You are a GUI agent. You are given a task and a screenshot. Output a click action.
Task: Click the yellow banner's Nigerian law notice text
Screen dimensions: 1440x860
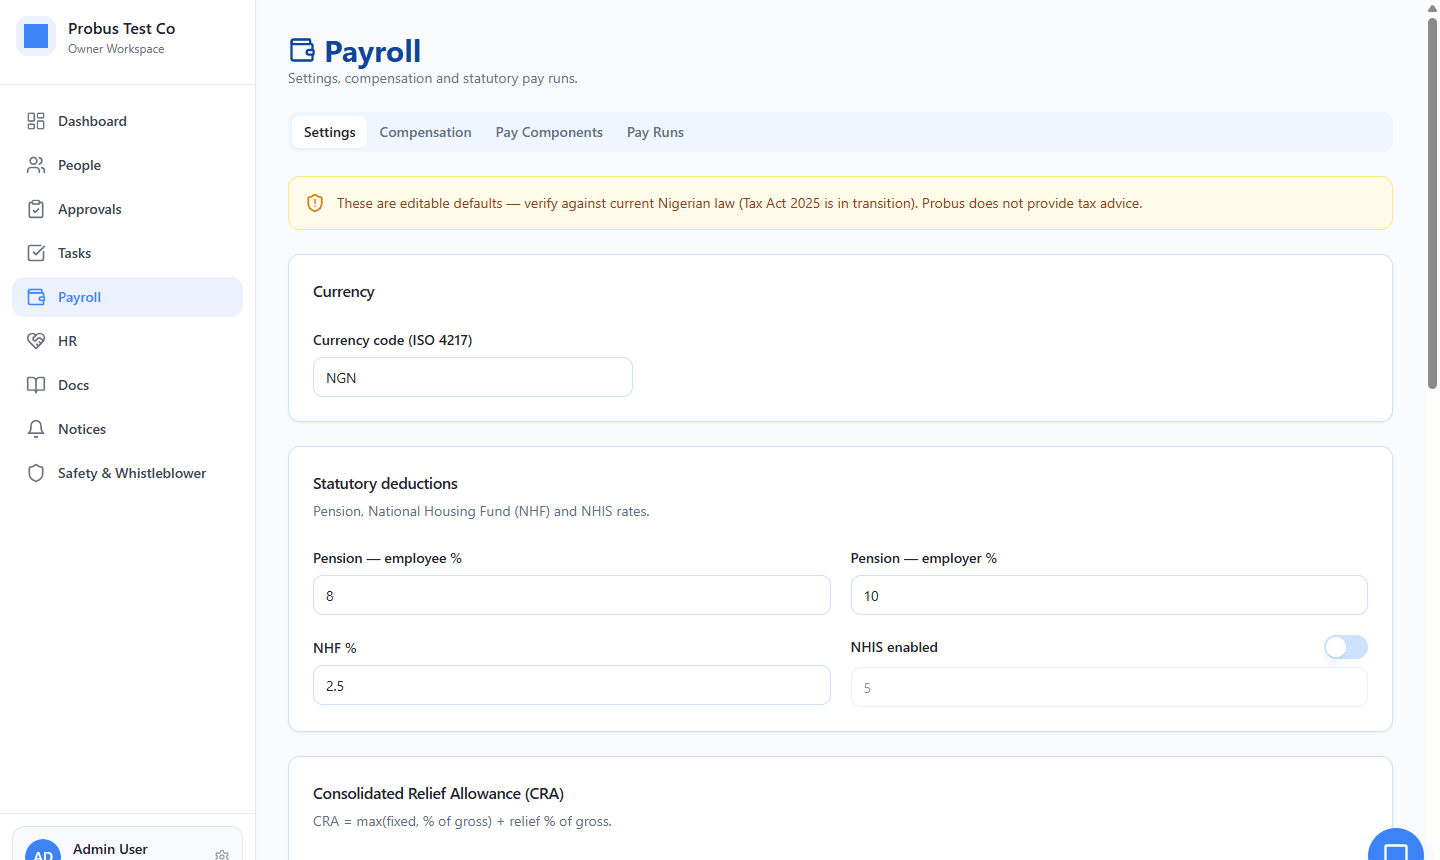pos(739,203)
